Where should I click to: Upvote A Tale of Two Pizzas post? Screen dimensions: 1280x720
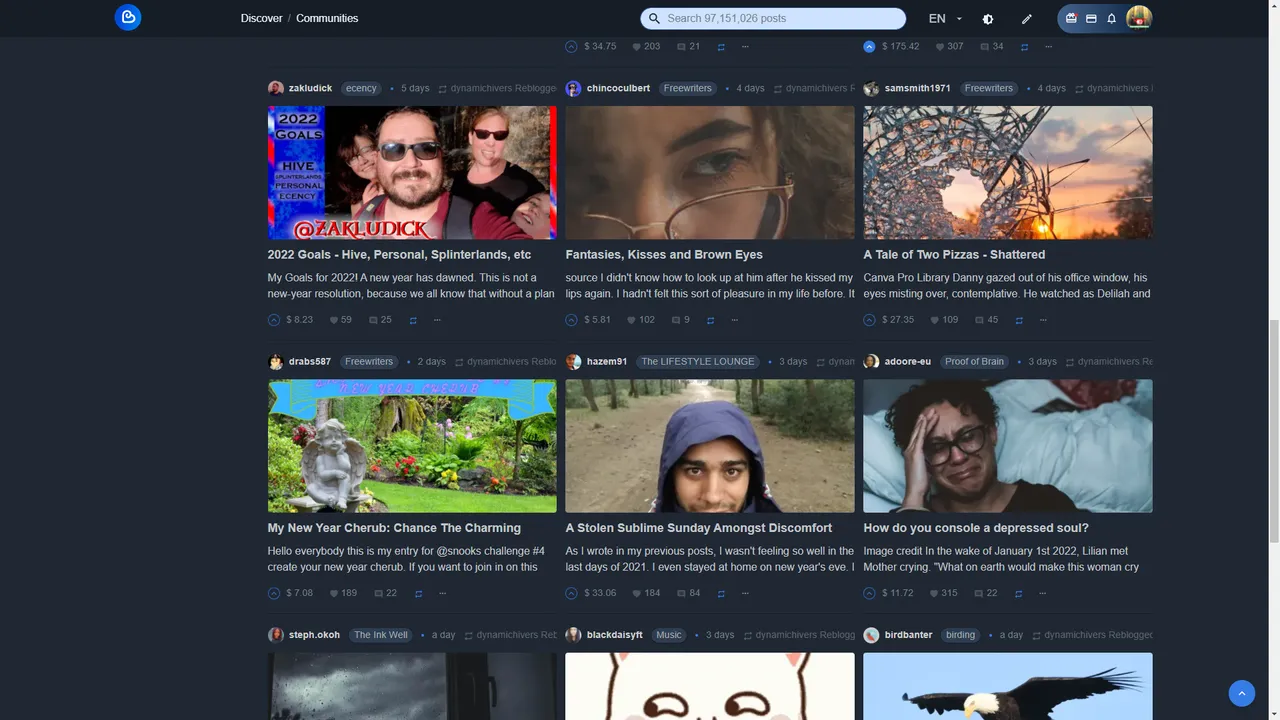(x=870, y=320)
